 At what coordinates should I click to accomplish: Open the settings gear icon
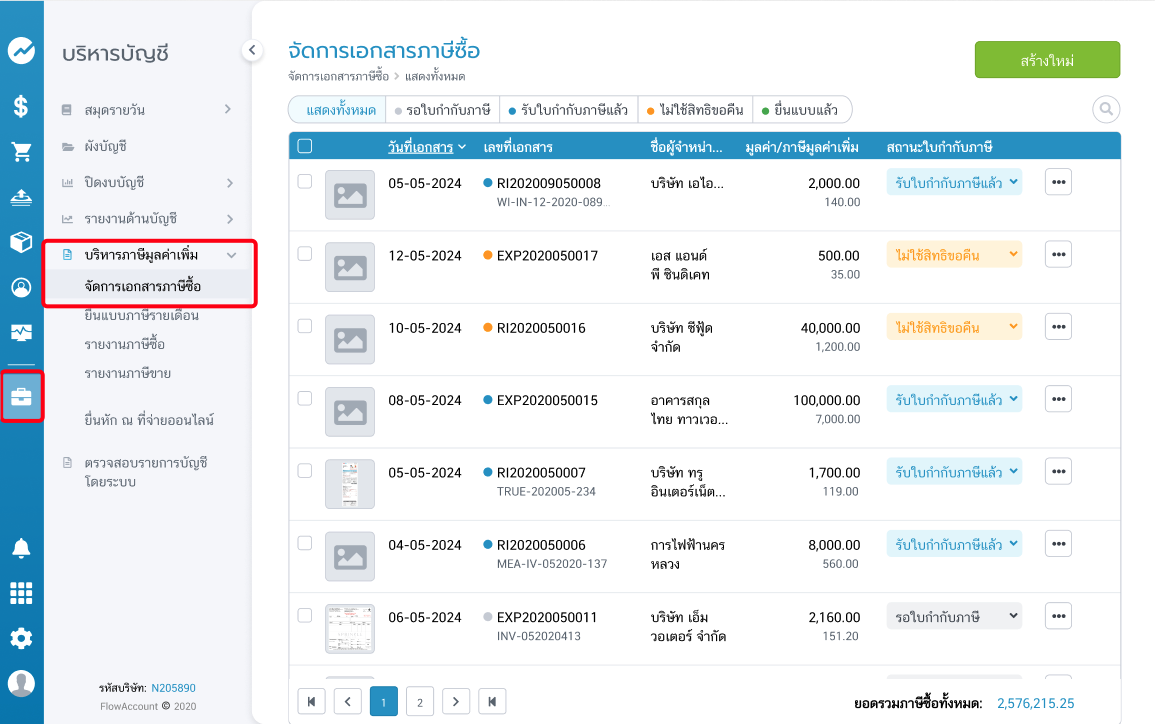[x=21, y=638]
